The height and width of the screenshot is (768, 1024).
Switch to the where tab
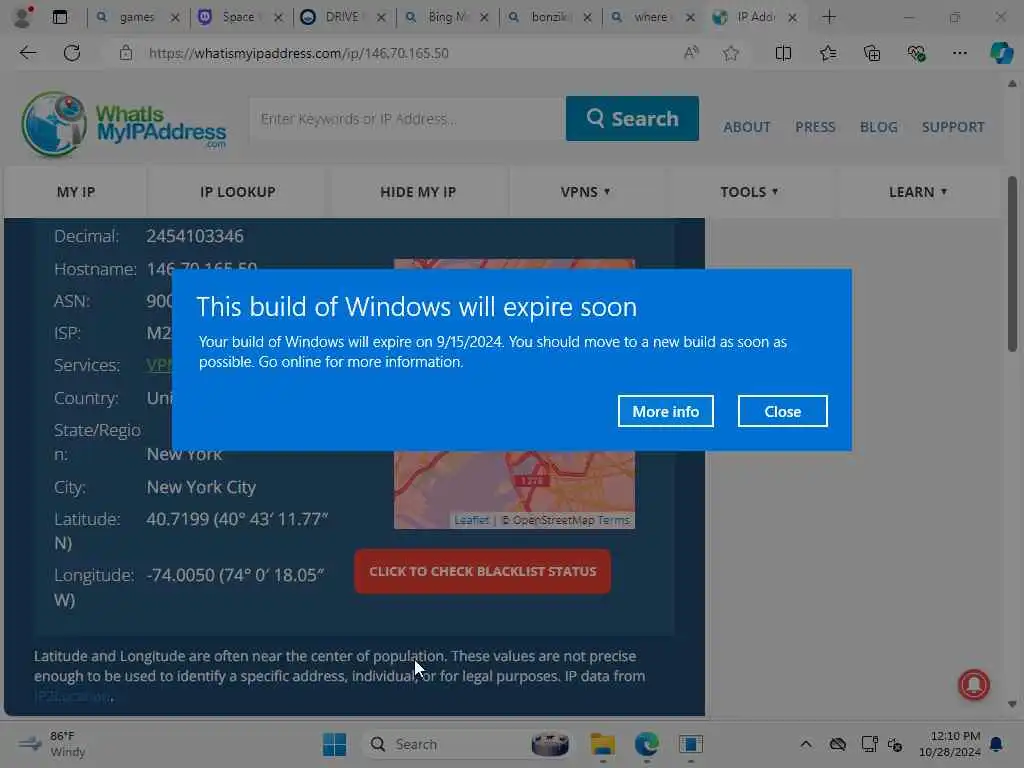[x=650, y=17]
